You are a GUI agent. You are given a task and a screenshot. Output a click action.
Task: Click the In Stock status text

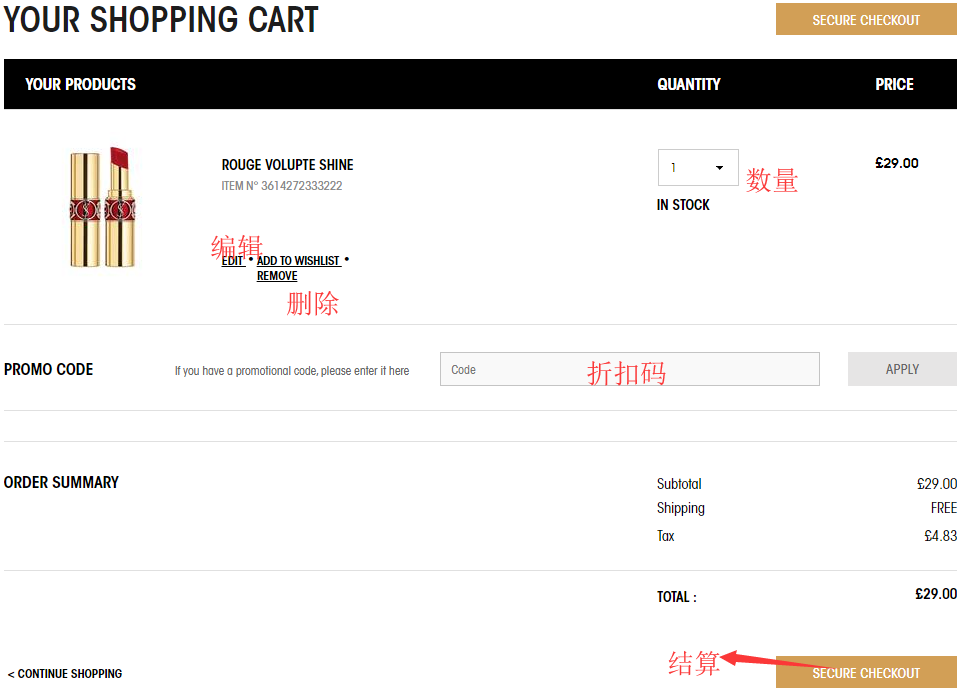(683, 204)
